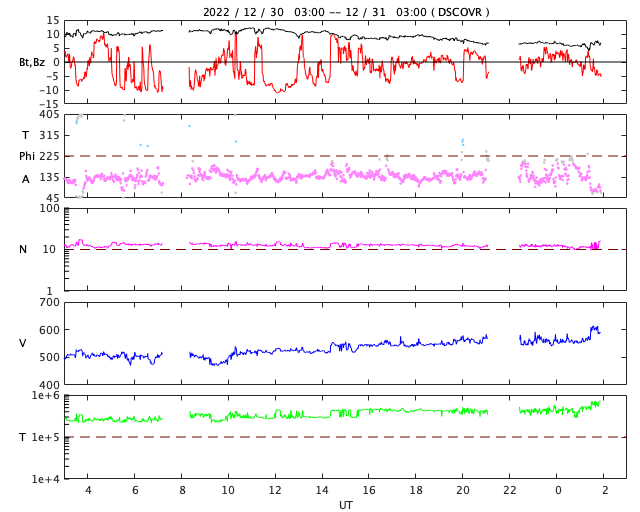This screenshot has height=512, width=640.
Task: Click the '45' tick value
Action: [x=53, y=198]
